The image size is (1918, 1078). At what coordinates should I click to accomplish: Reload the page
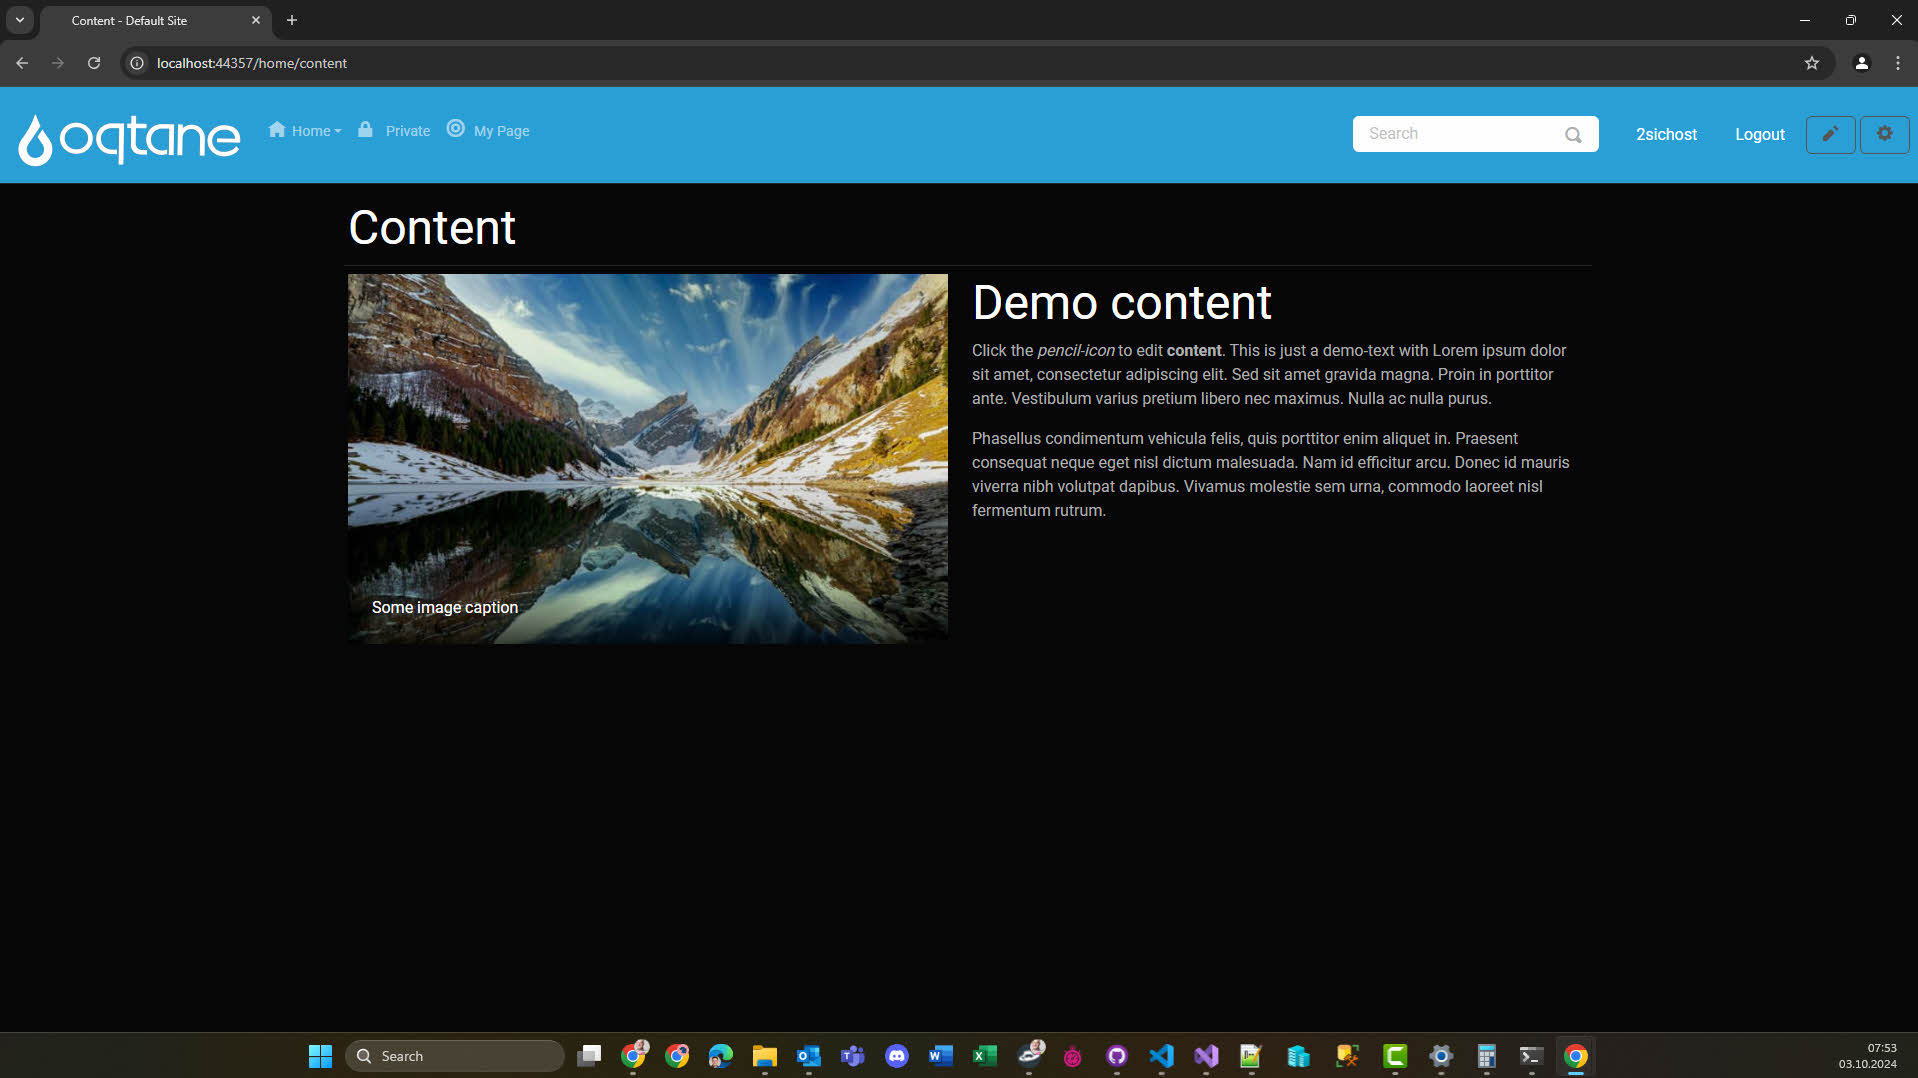94,63
